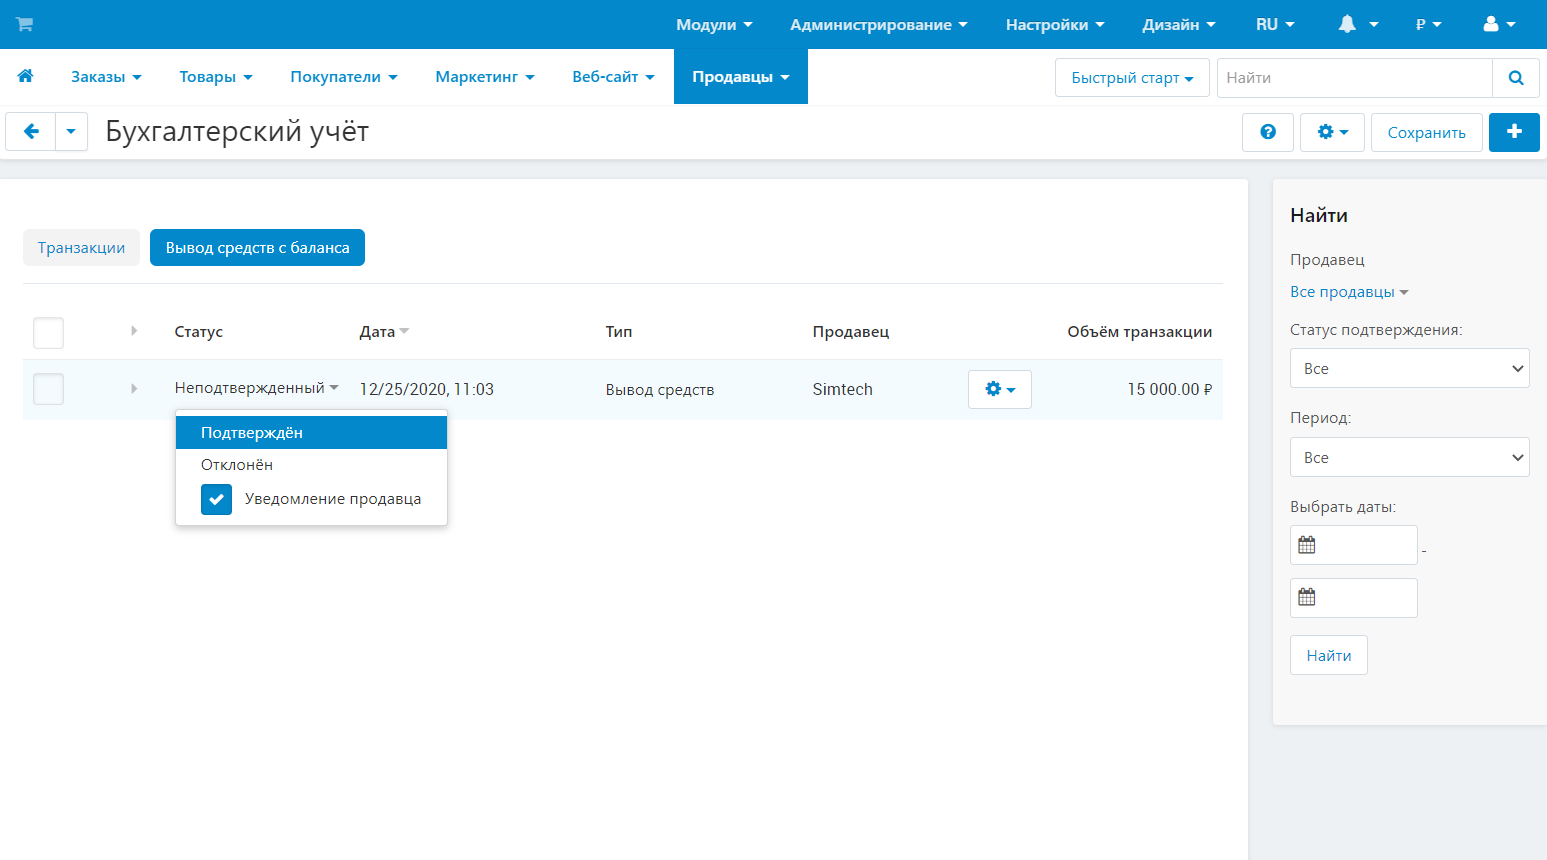This screenshot has width=1547, height=860.
Task: Expand the Период select box
Action: click(1409, 457)
